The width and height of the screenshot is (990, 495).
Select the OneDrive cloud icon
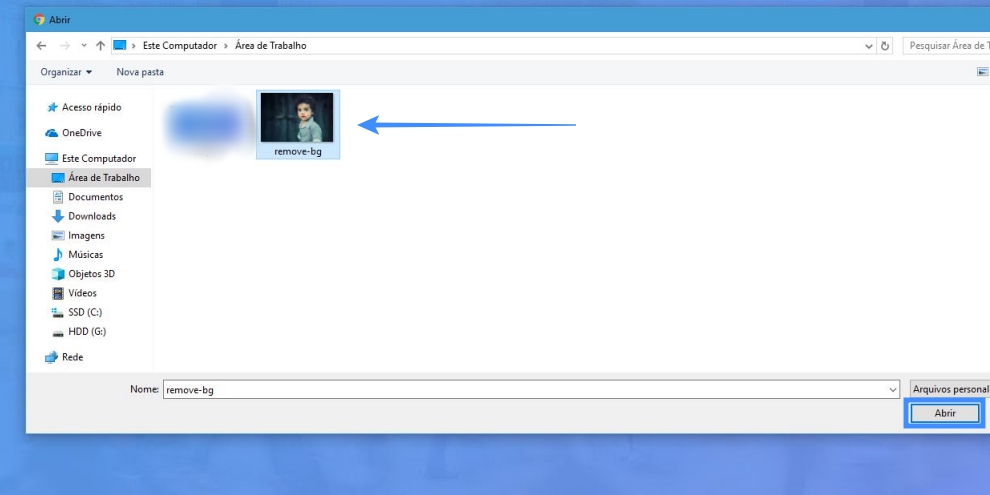[x=53, y=133]
